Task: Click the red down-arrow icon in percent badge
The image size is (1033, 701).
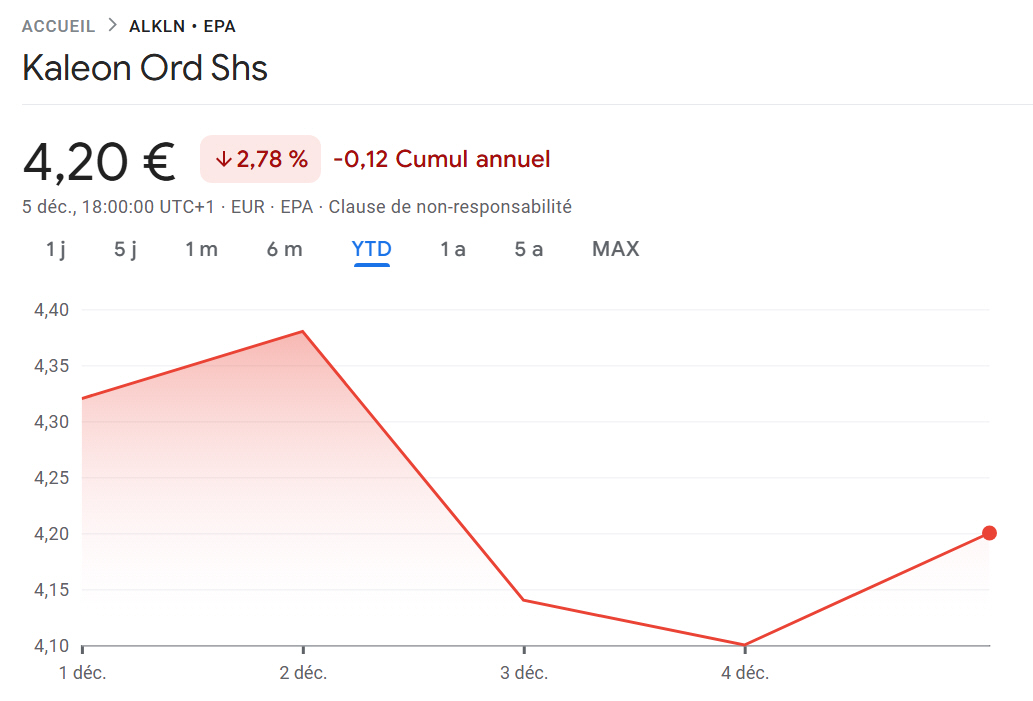Action: pyautogui.click(x=224, y=160)
